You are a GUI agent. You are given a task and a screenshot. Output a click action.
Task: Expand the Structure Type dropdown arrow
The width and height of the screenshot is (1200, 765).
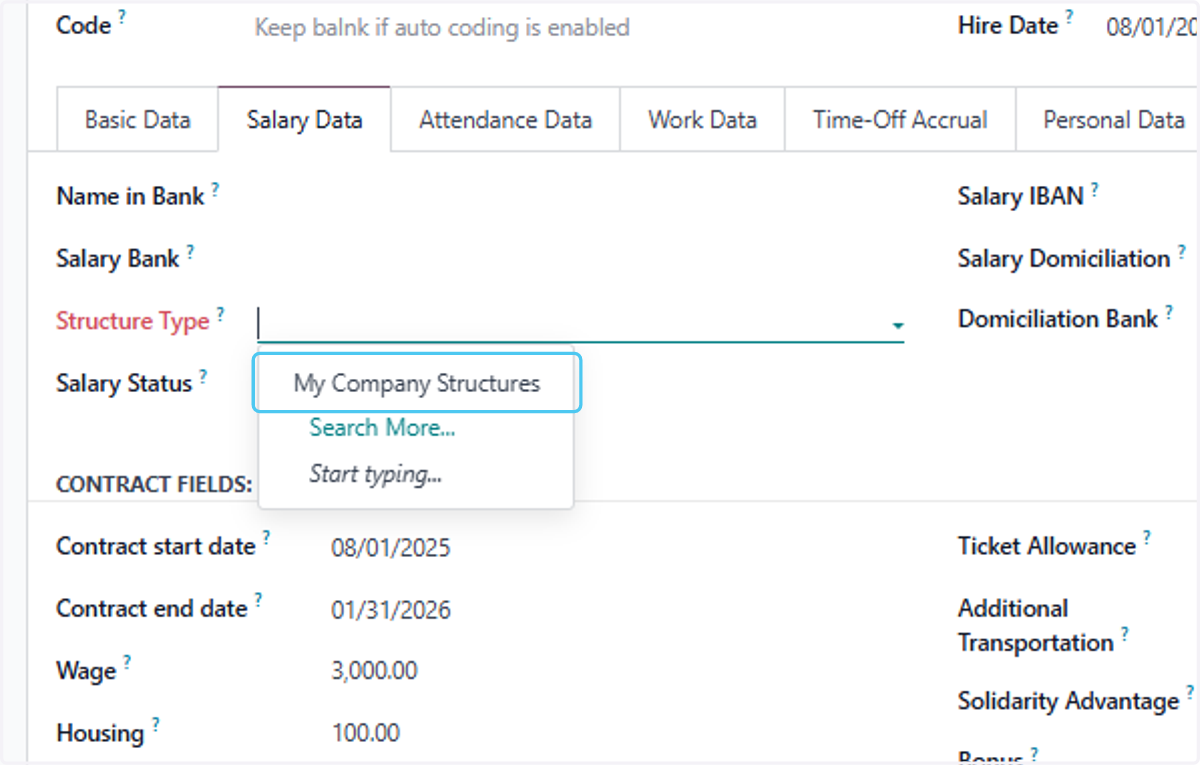pos(897,326)
